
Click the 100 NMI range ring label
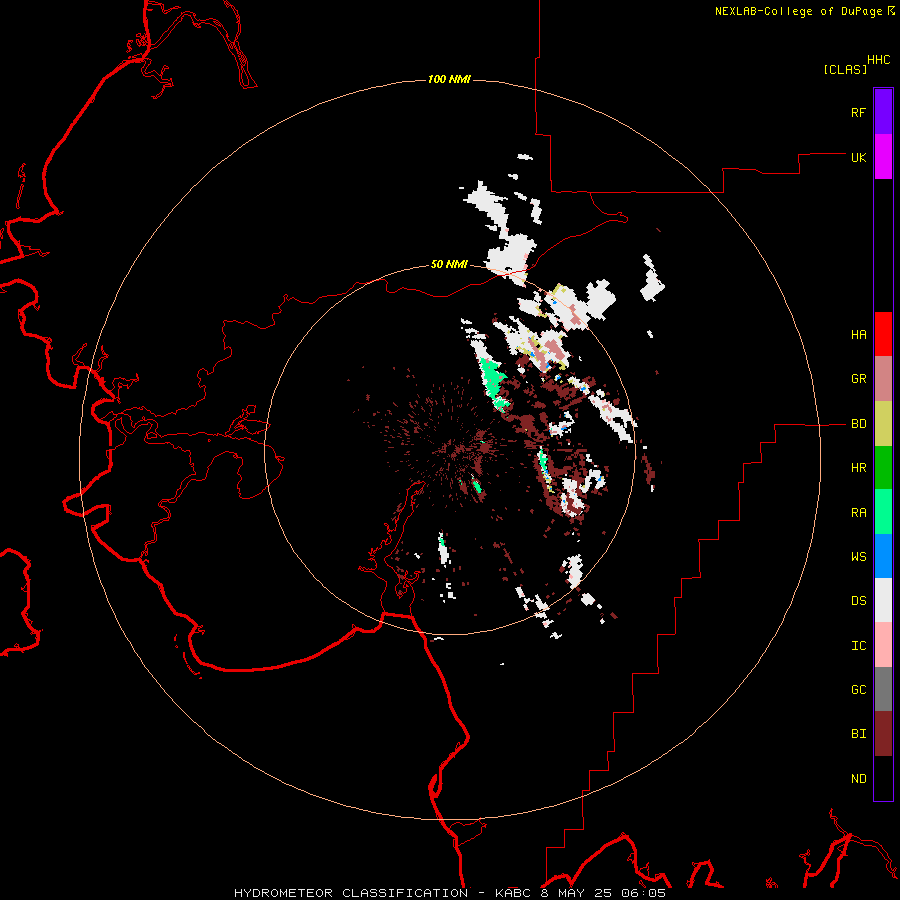click(x=449, y=79)
